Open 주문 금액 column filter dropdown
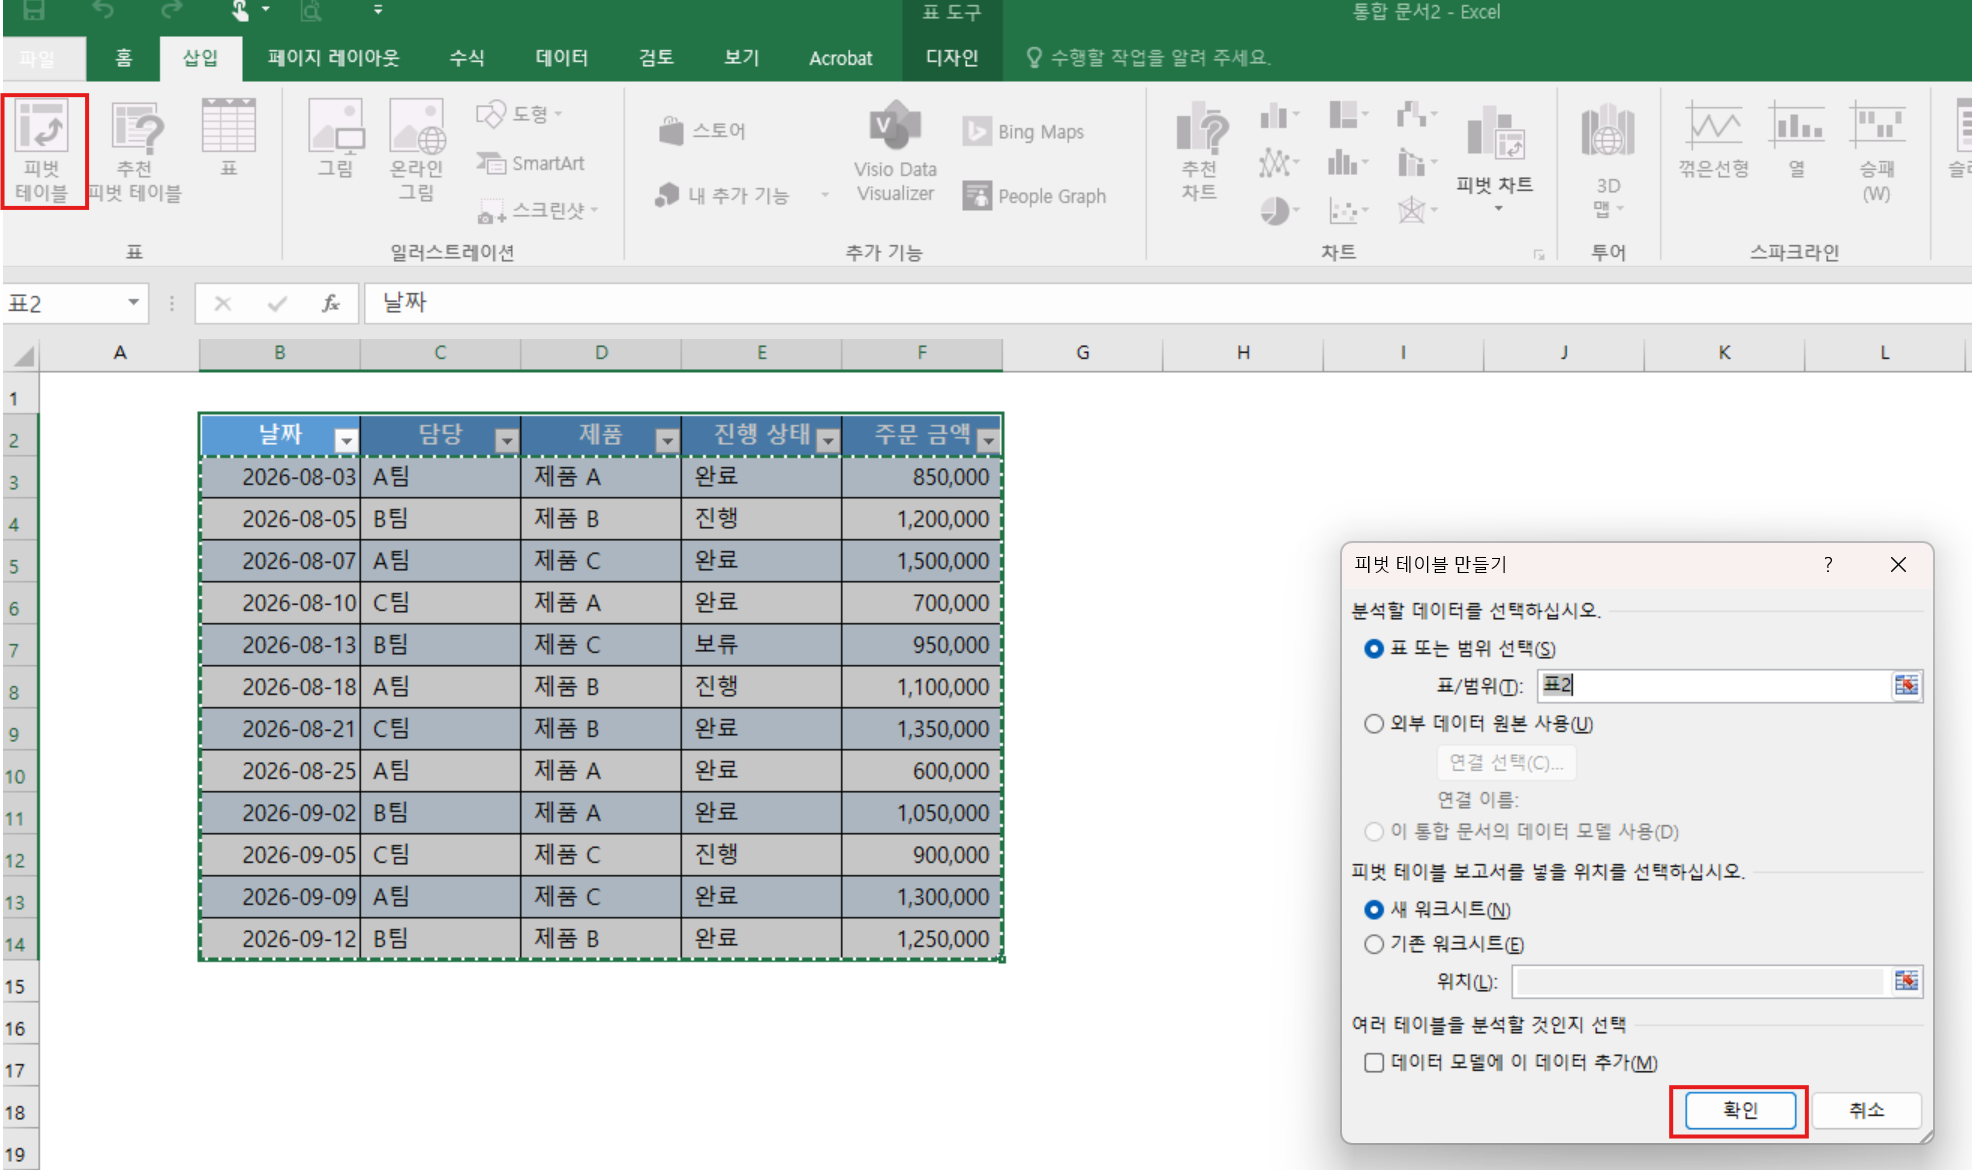 (989, 440)
